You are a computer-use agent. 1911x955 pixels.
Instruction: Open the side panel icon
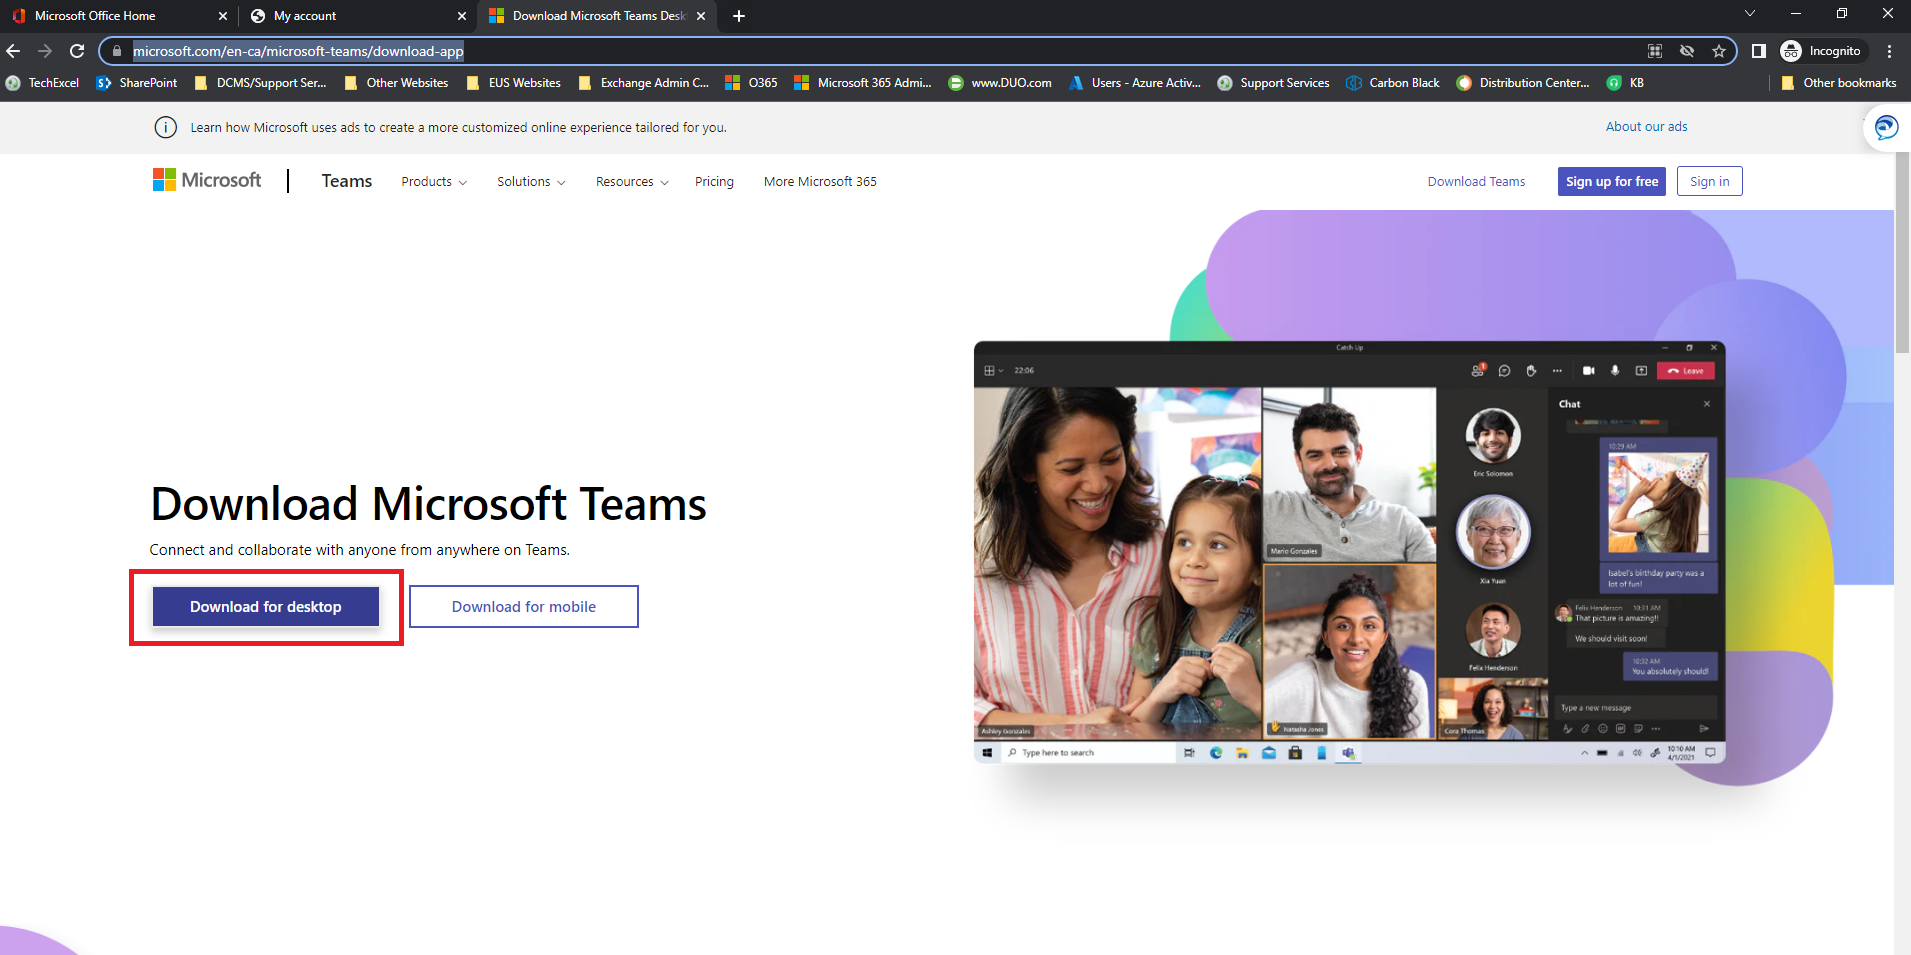[1758, 51]
